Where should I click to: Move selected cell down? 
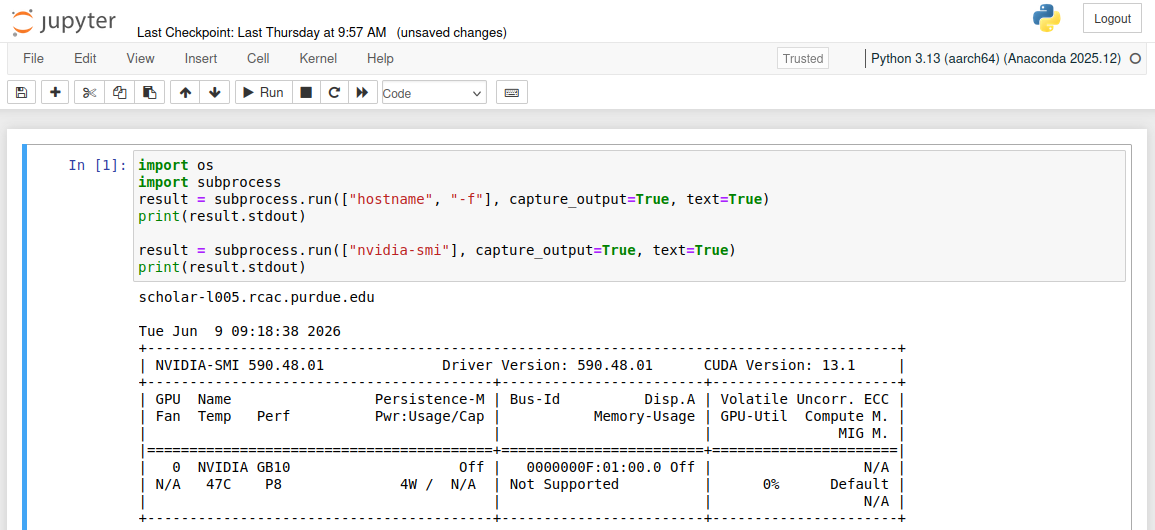pyautogui.click(x=215, y=93)
